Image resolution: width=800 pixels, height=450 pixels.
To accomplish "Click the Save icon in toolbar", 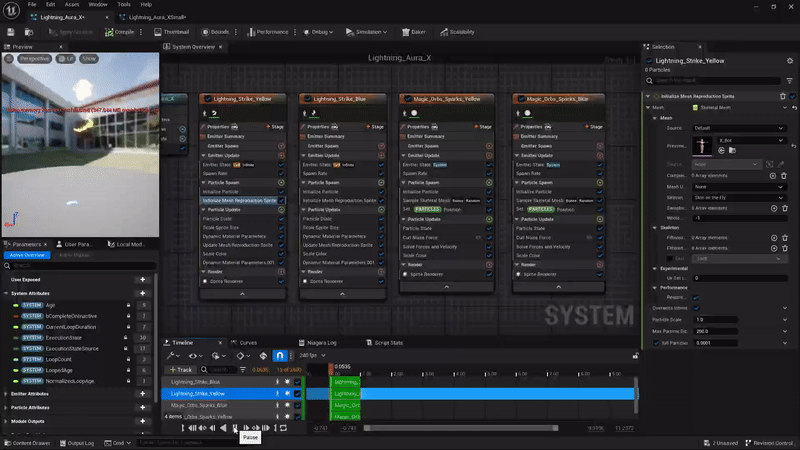I will pyautogui.click(x=9, y=32).
